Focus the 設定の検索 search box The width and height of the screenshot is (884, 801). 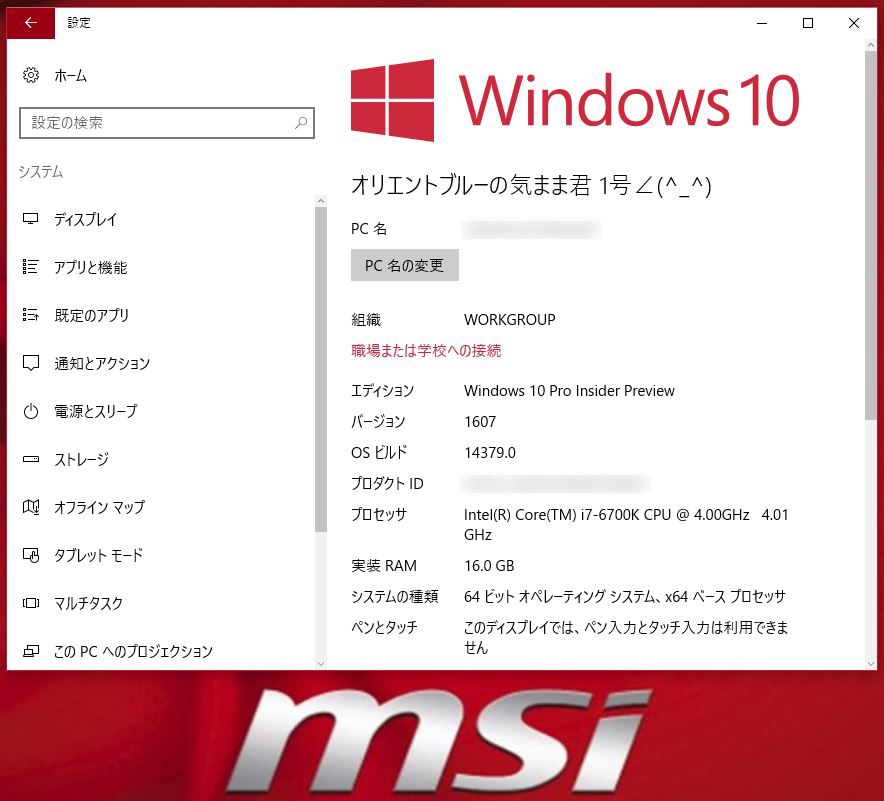[166, 122]
